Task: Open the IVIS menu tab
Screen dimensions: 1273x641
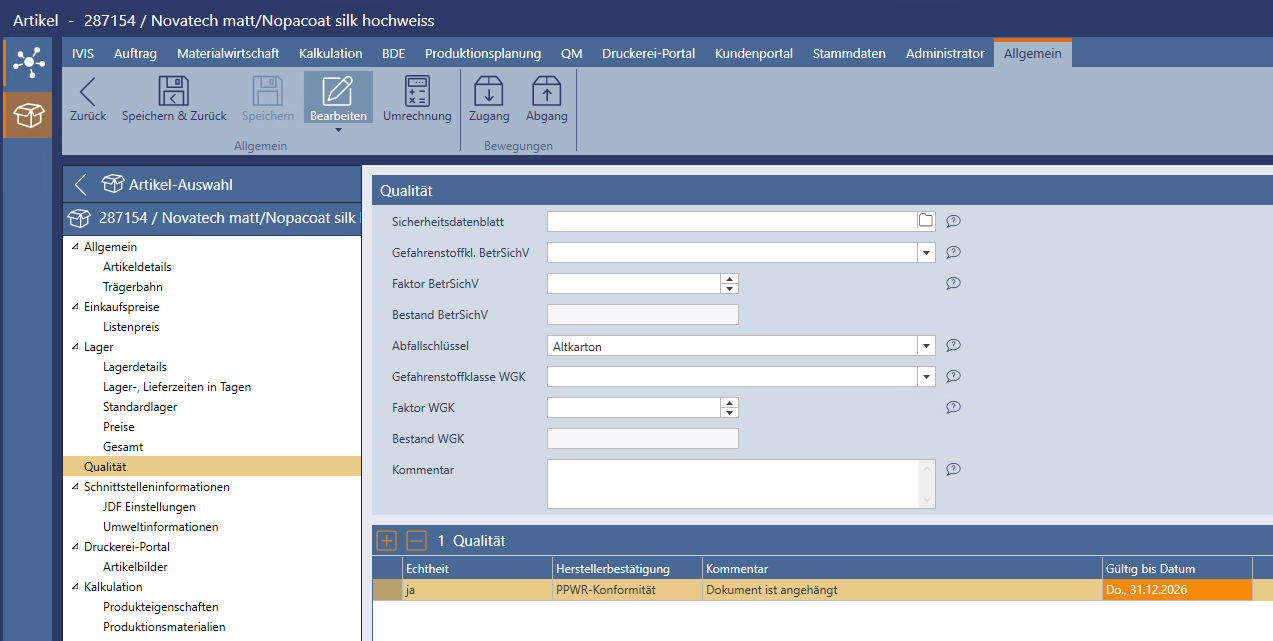Action: [x=83, y=54]
